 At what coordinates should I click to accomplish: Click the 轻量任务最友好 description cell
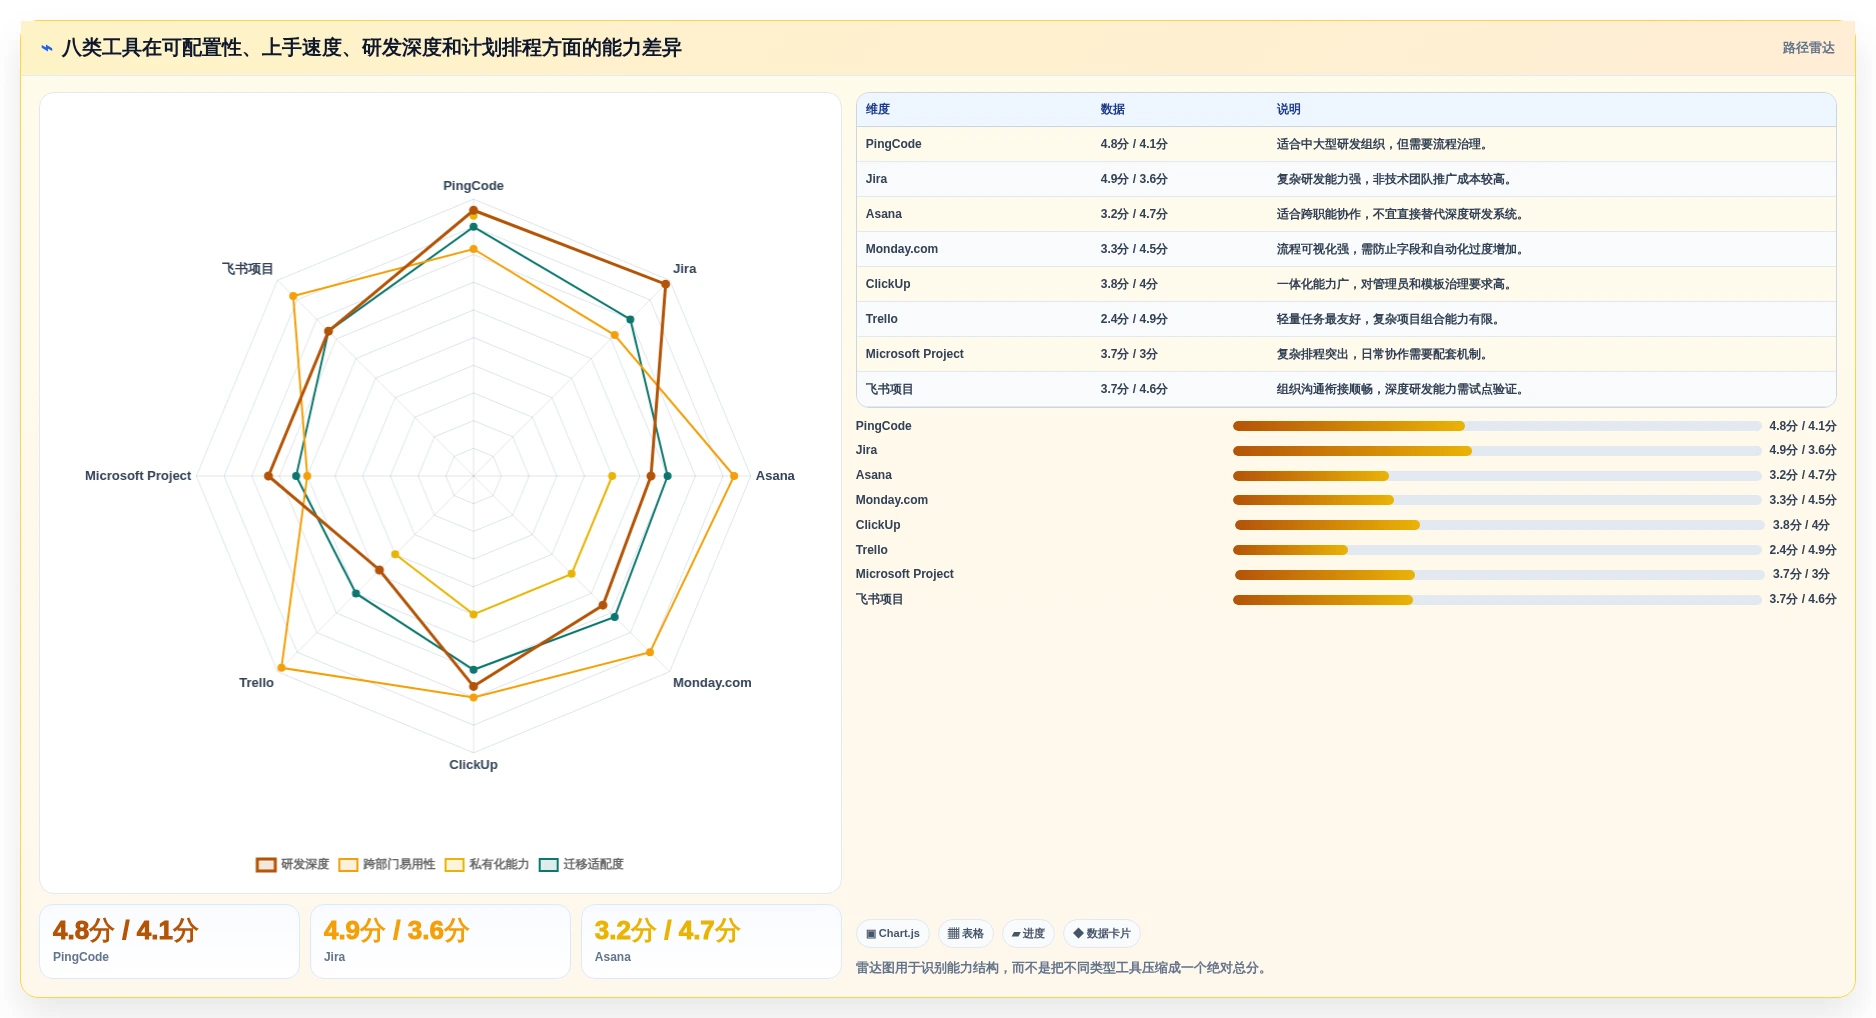[x=1390, y=320]
